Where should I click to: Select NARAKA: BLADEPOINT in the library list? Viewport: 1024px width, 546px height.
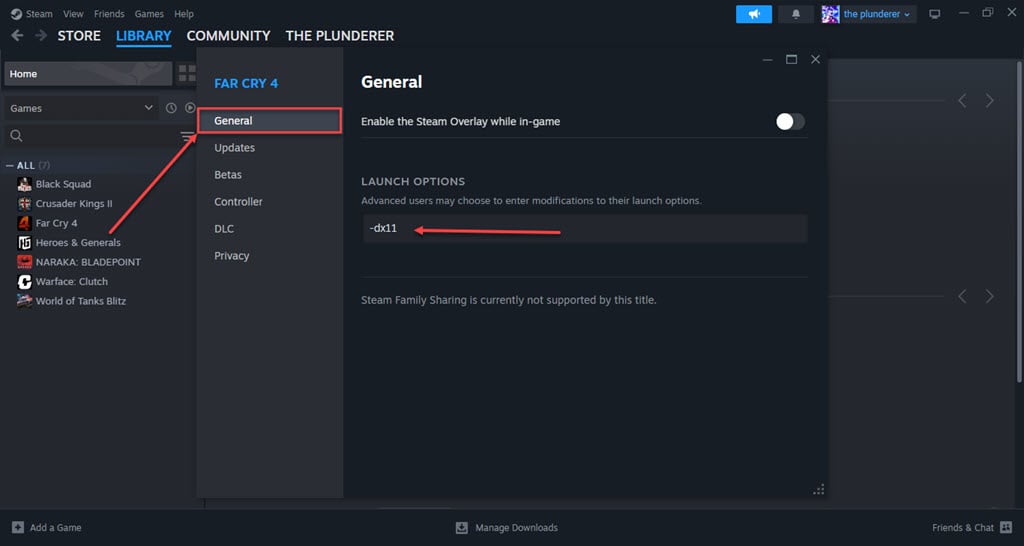(x=88, y=262)
